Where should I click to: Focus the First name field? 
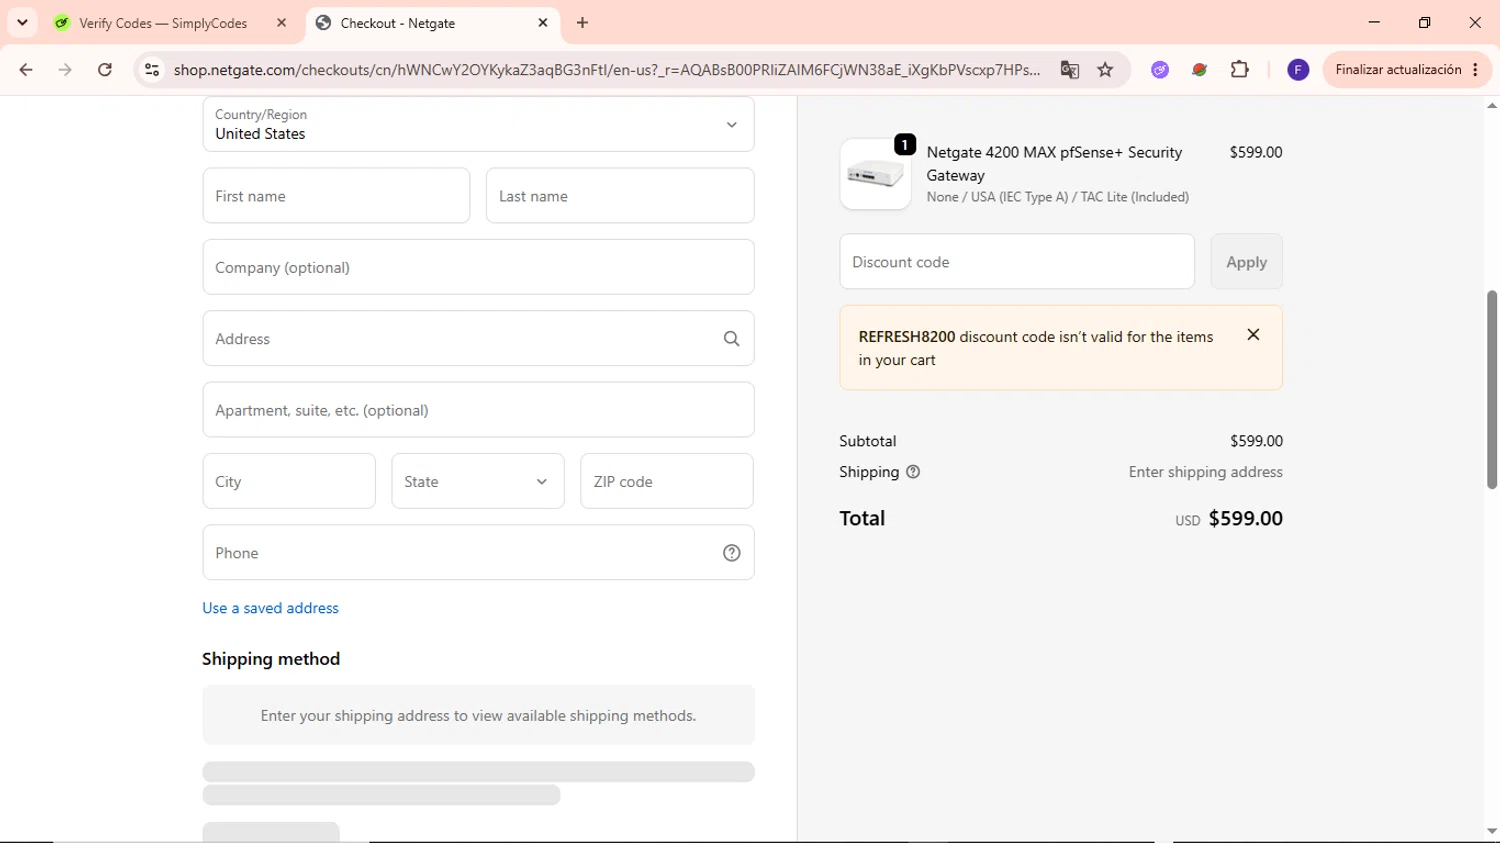tap(336, 196)
